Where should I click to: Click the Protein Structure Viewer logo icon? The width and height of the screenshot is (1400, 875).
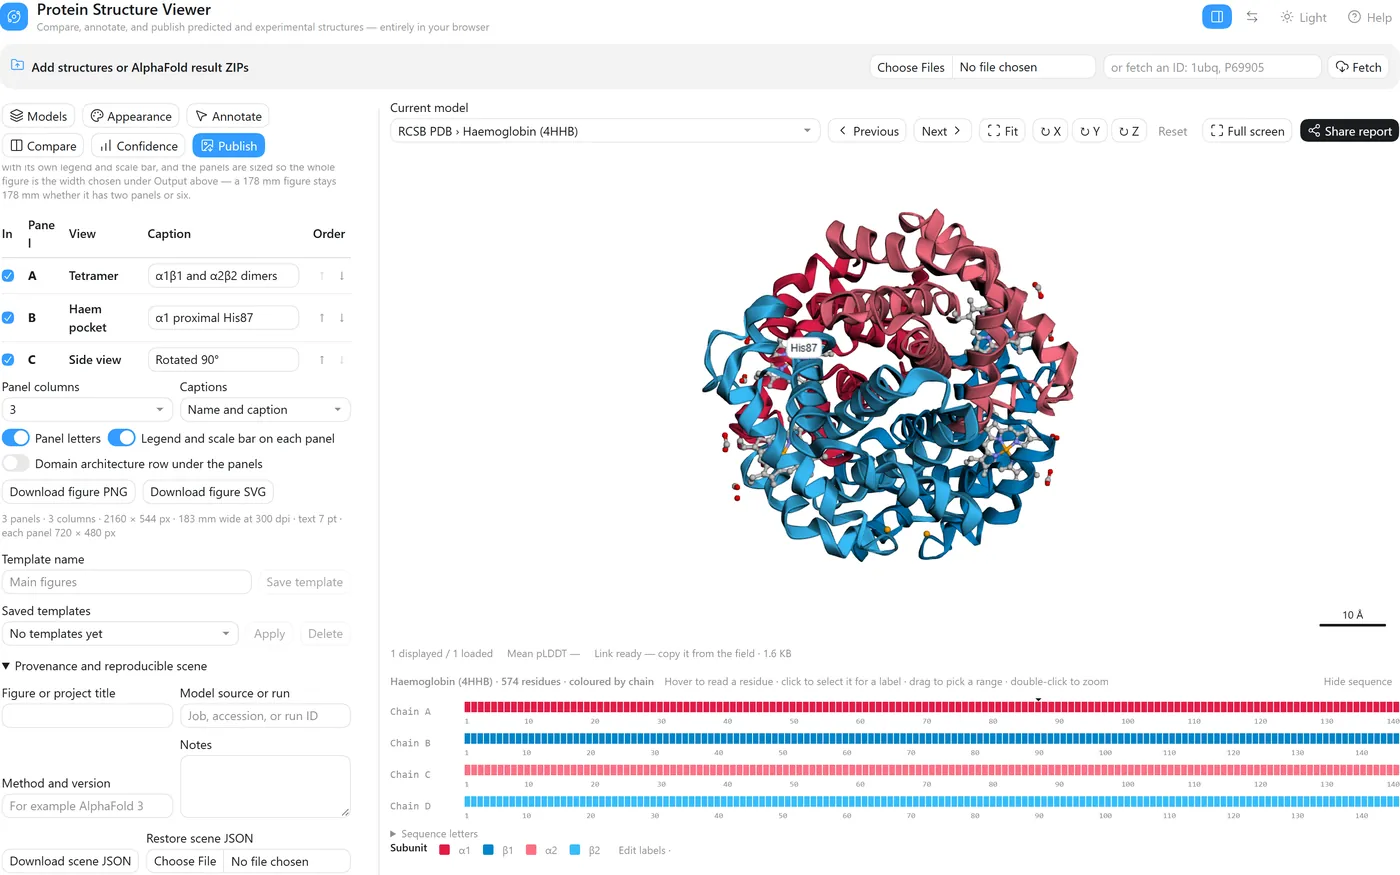(15, 17)
